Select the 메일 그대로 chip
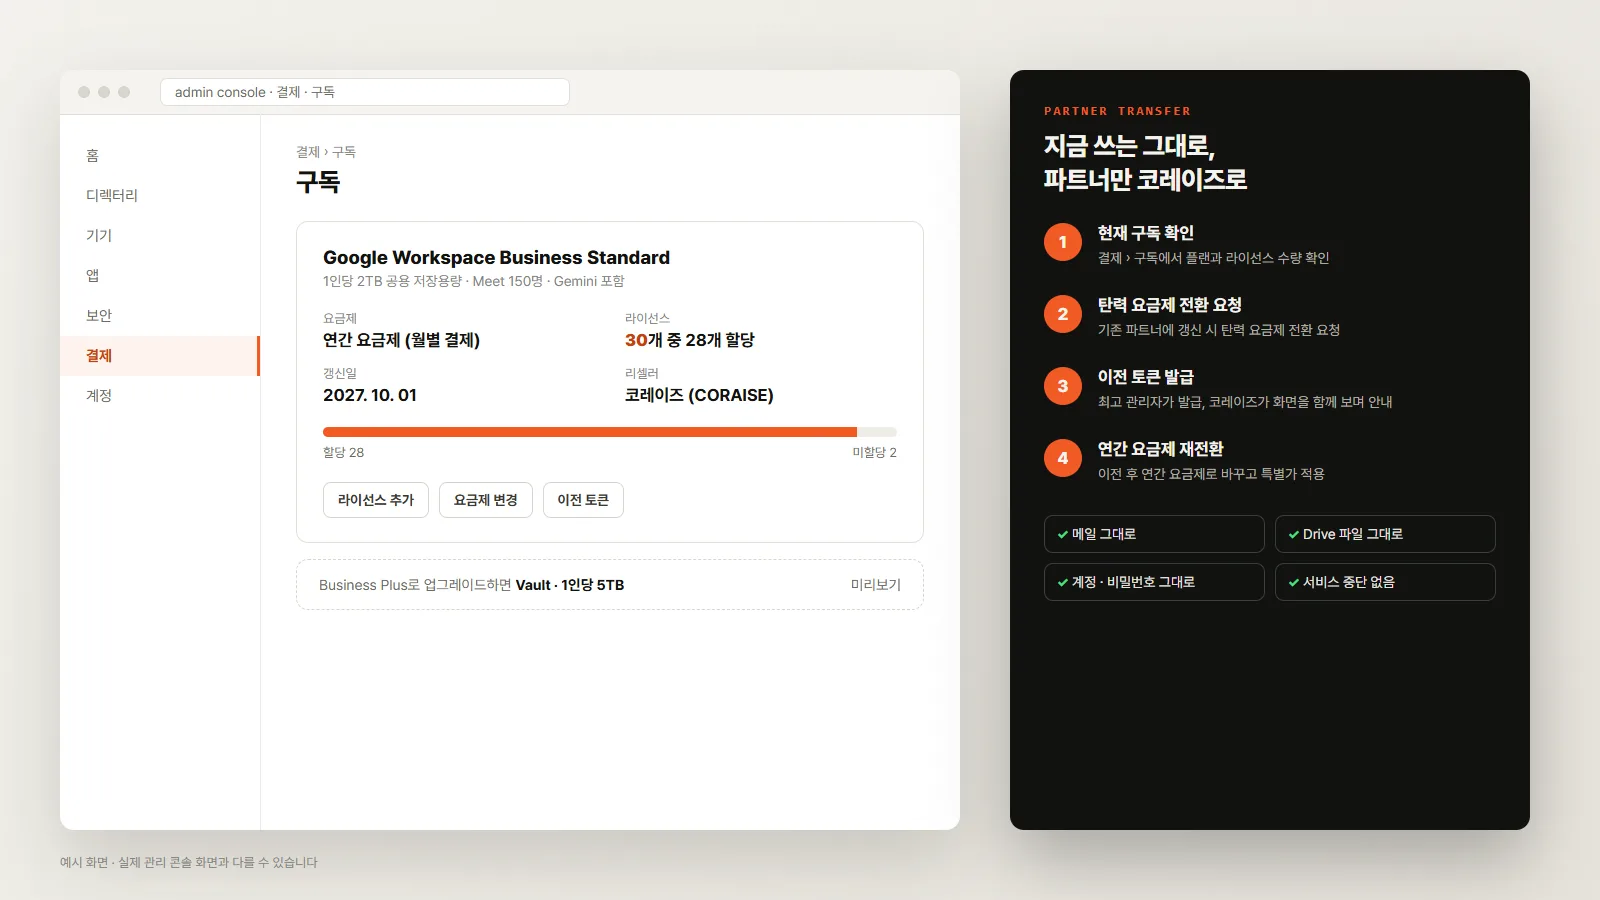This screenshot has height=900, width=1600. click(x=1154, y=534)
